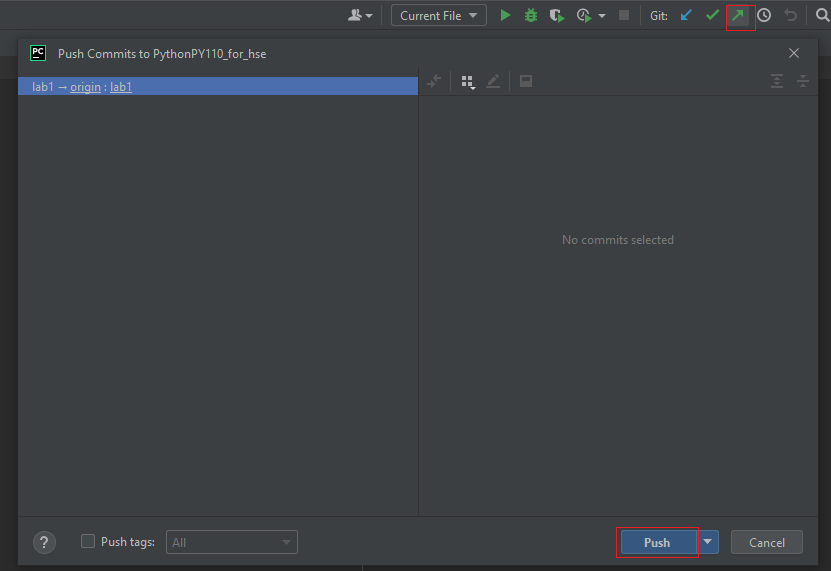The width and height of the screenshot is (831, 571).
Task: Click the Git Commit checkmark icon
Action: pos(712,16)
